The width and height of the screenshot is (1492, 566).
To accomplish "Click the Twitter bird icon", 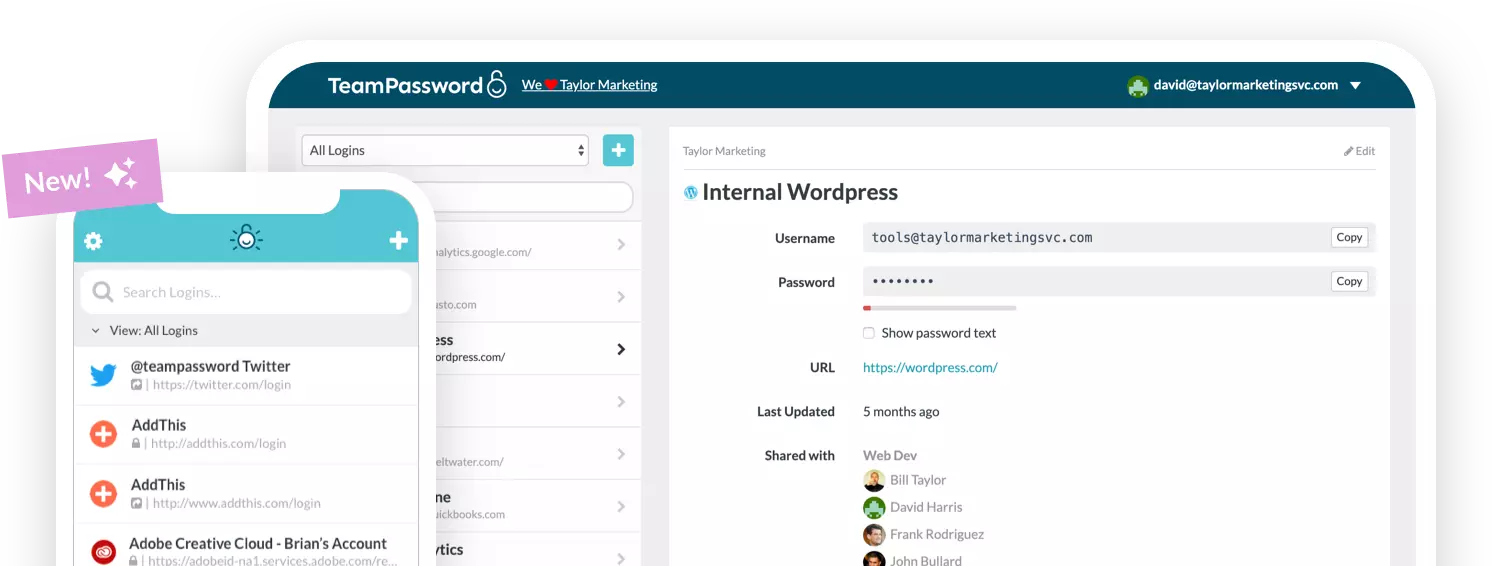I will (x=103, y=375).
